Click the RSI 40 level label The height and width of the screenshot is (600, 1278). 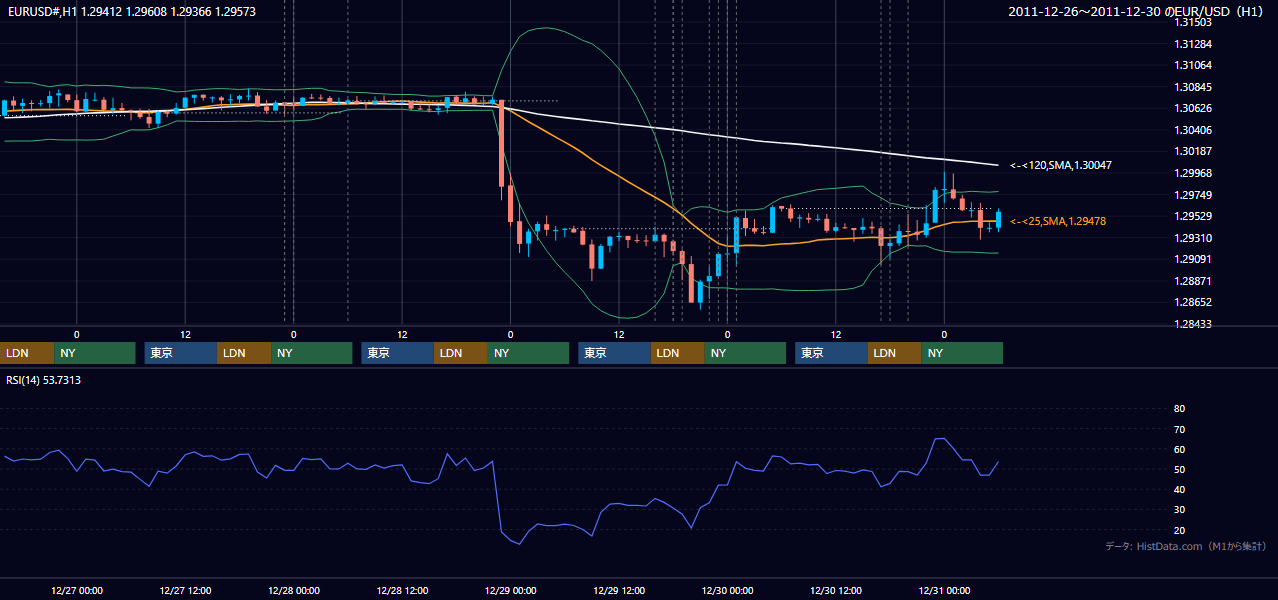(1179, 489)
